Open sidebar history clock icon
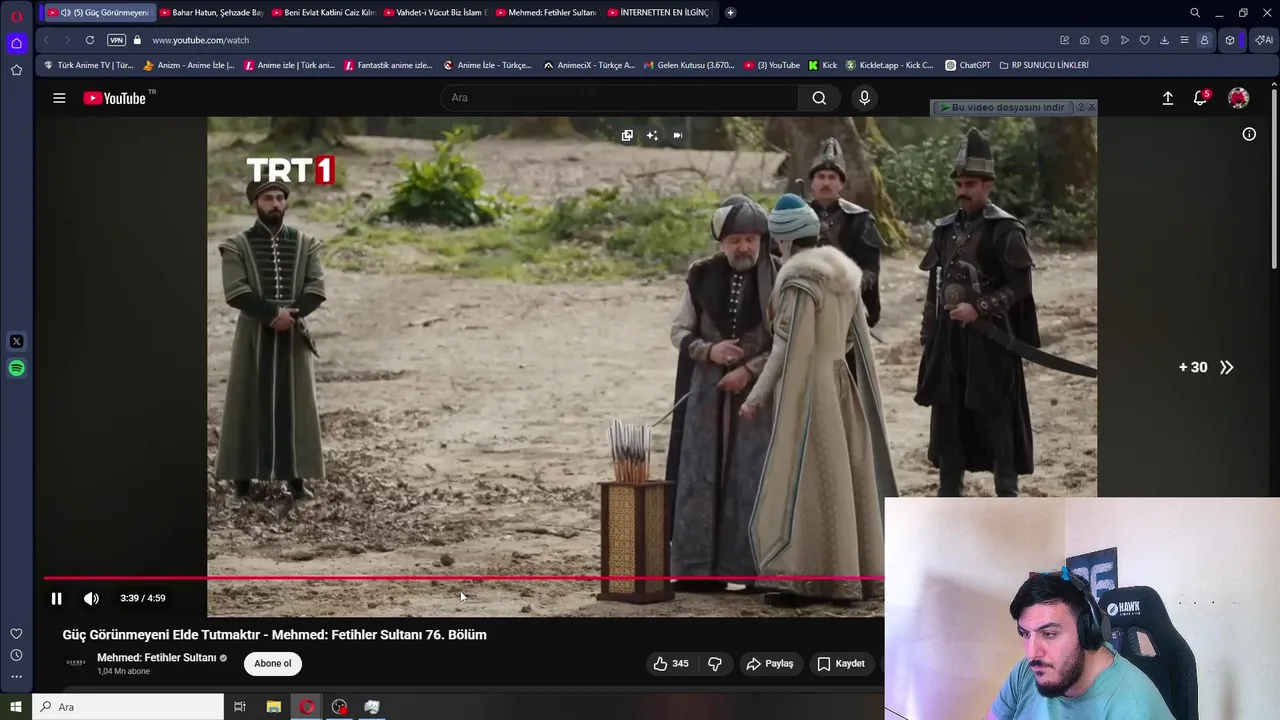 coord(16,655)
